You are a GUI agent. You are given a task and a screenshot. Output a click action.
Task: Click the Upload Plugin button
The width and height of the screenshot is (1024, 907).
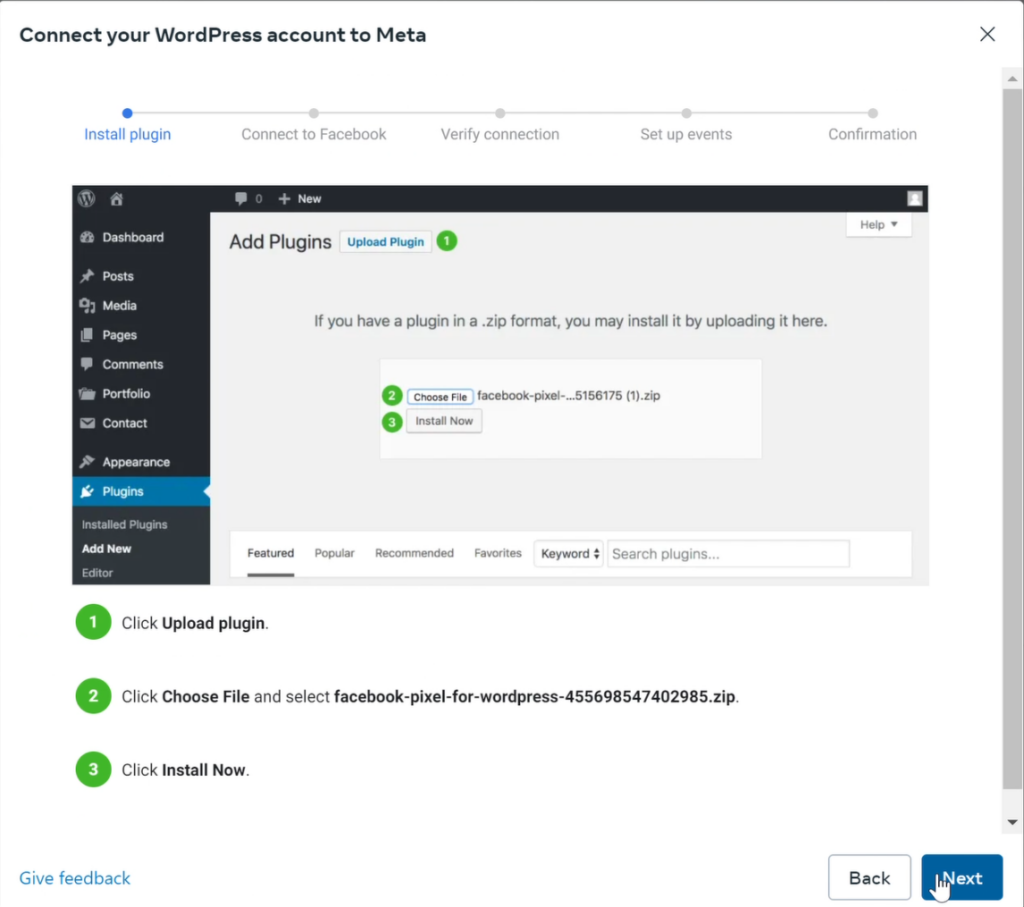pyautogui.click(x=385, y=242)
